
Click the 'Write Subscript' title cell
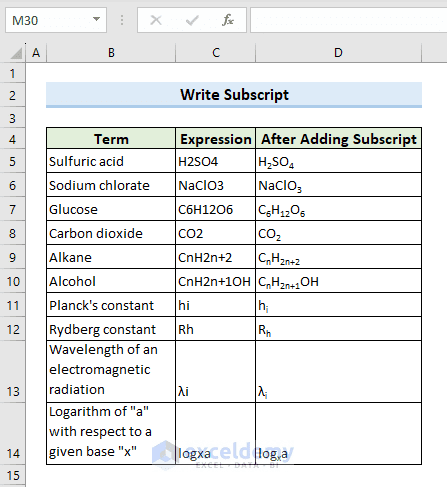point(234,95)
